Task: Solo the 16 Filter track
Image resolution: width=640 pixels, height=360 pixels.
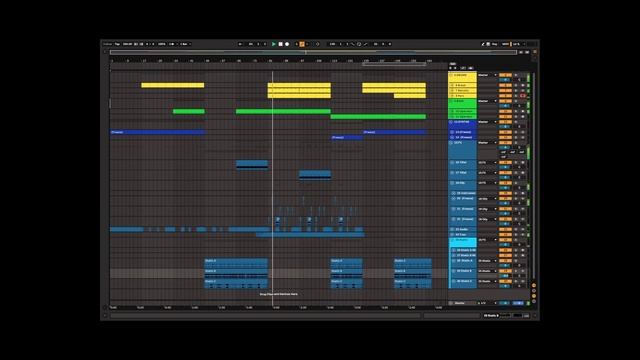Action: [516, 162]
